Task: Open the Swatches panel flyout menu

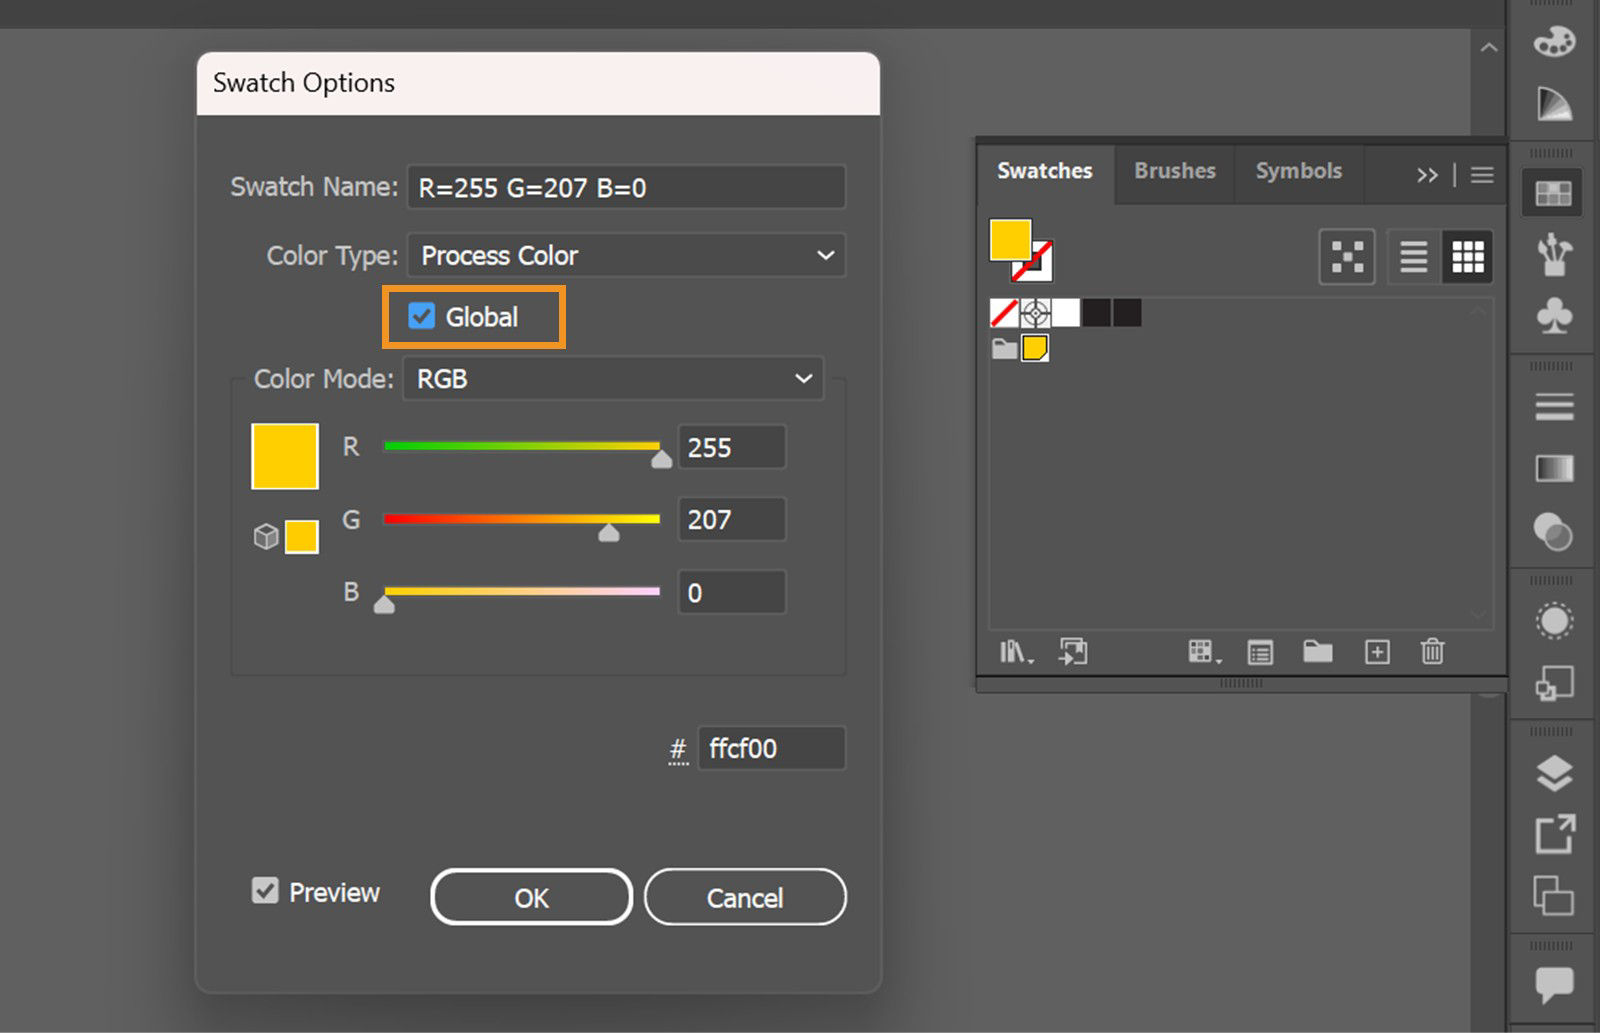Action: (x=1481, y=174)
